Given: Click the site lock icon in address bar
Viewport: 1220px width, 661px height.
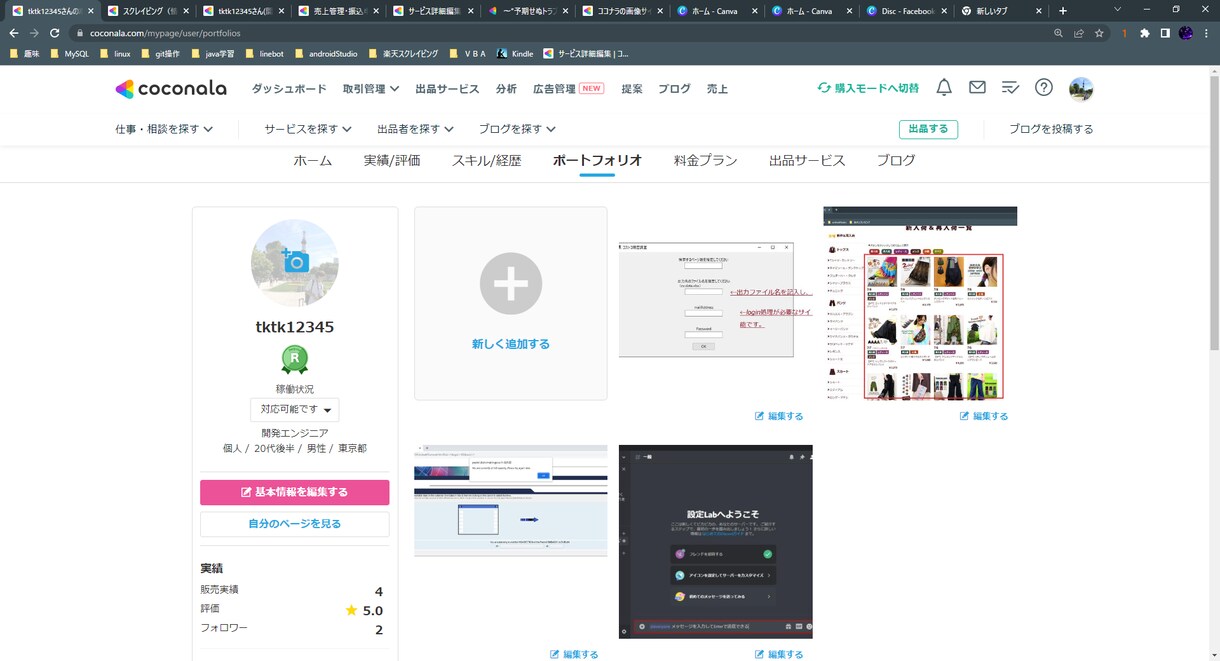Looking at the screenshot, I should point(78,33).
